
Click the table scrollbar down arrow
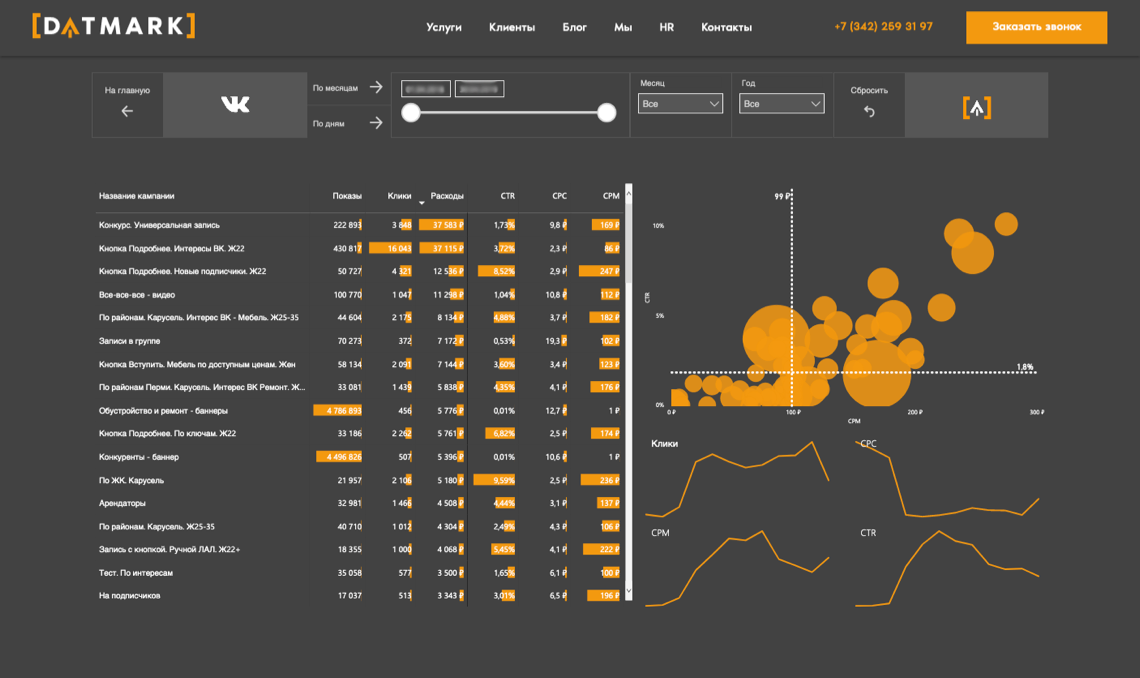pos(629,592)
